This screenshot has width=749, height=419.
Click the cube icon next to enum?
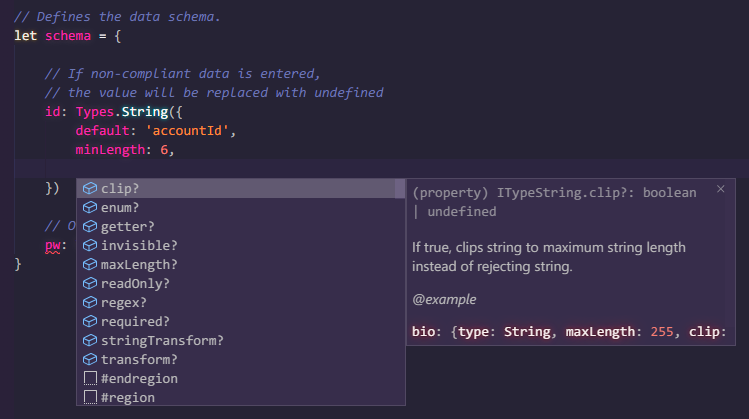pos(90,207)
